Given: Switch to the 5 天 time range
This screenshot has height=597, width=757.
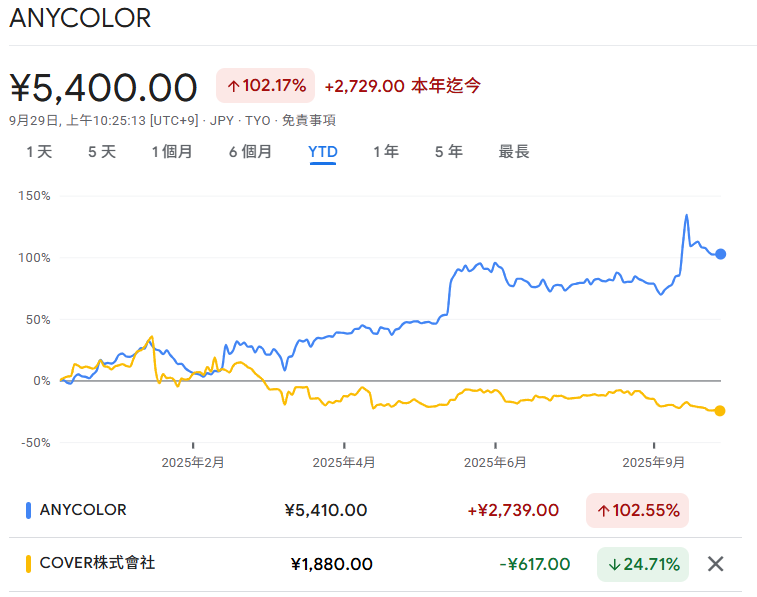Looking at the screenshot, I should [x=102, y=152].
